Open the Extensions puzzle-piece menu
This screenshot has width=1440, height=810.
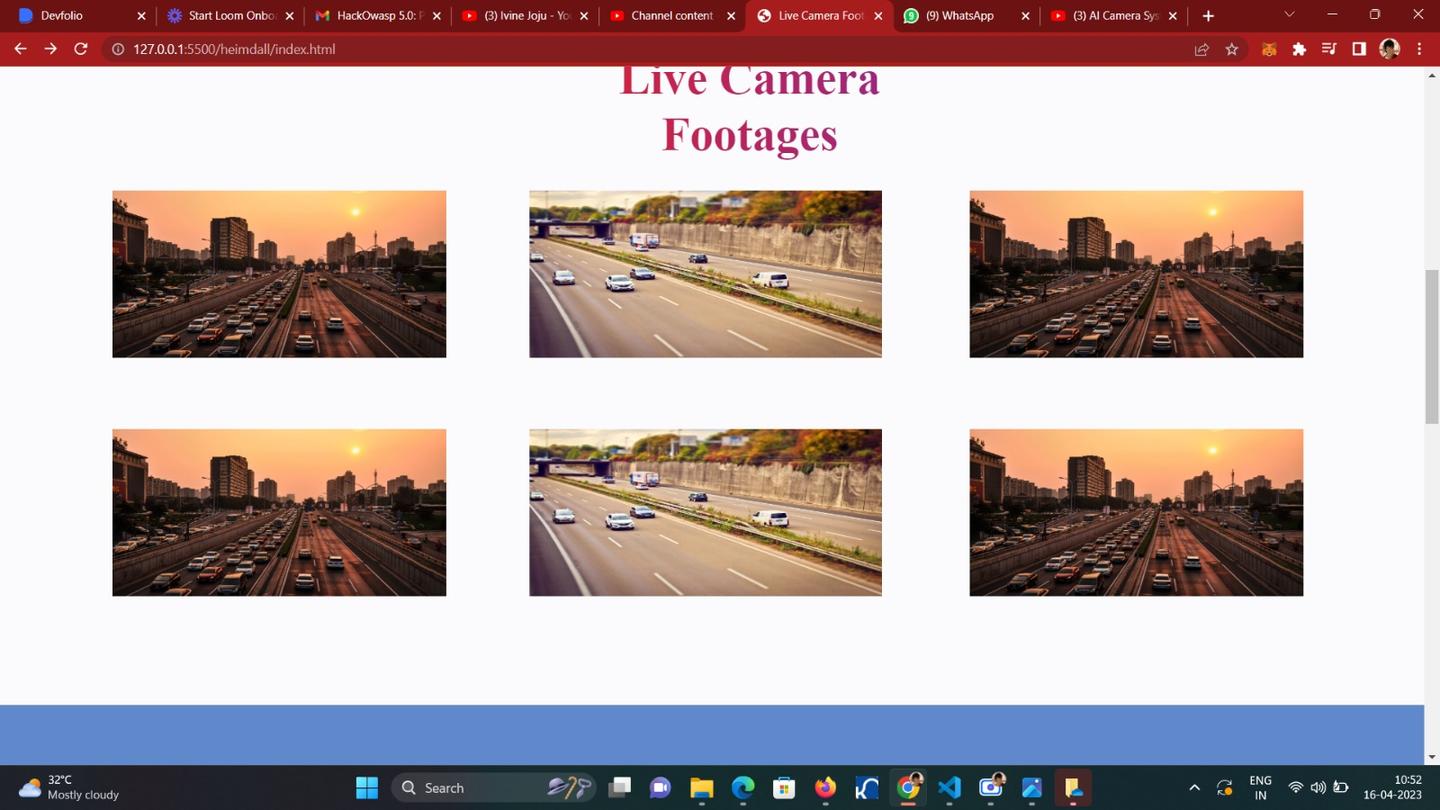(x=1299, y=49)
